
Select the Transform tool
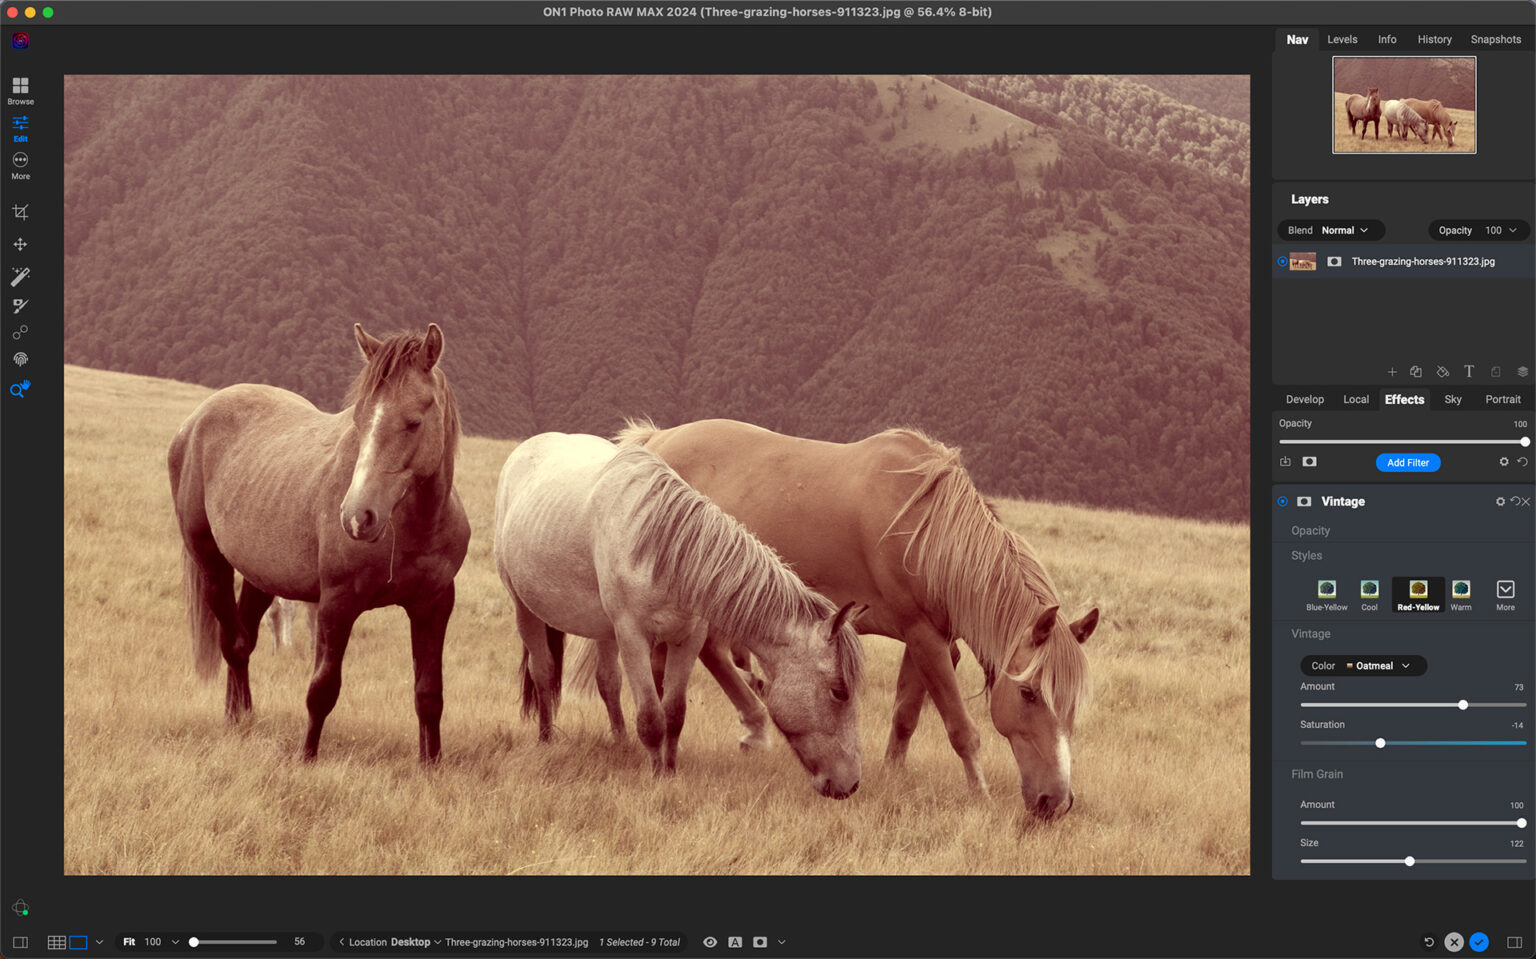20,245
